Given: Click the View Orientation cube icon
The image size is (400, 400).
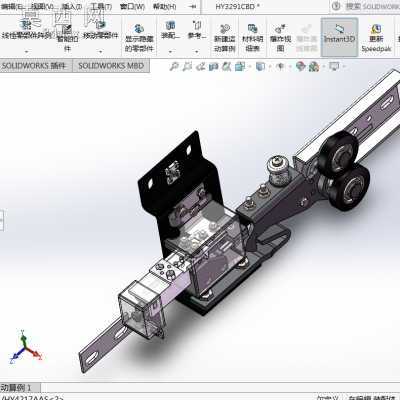Looking at the screenshot, I should (240, 67).
